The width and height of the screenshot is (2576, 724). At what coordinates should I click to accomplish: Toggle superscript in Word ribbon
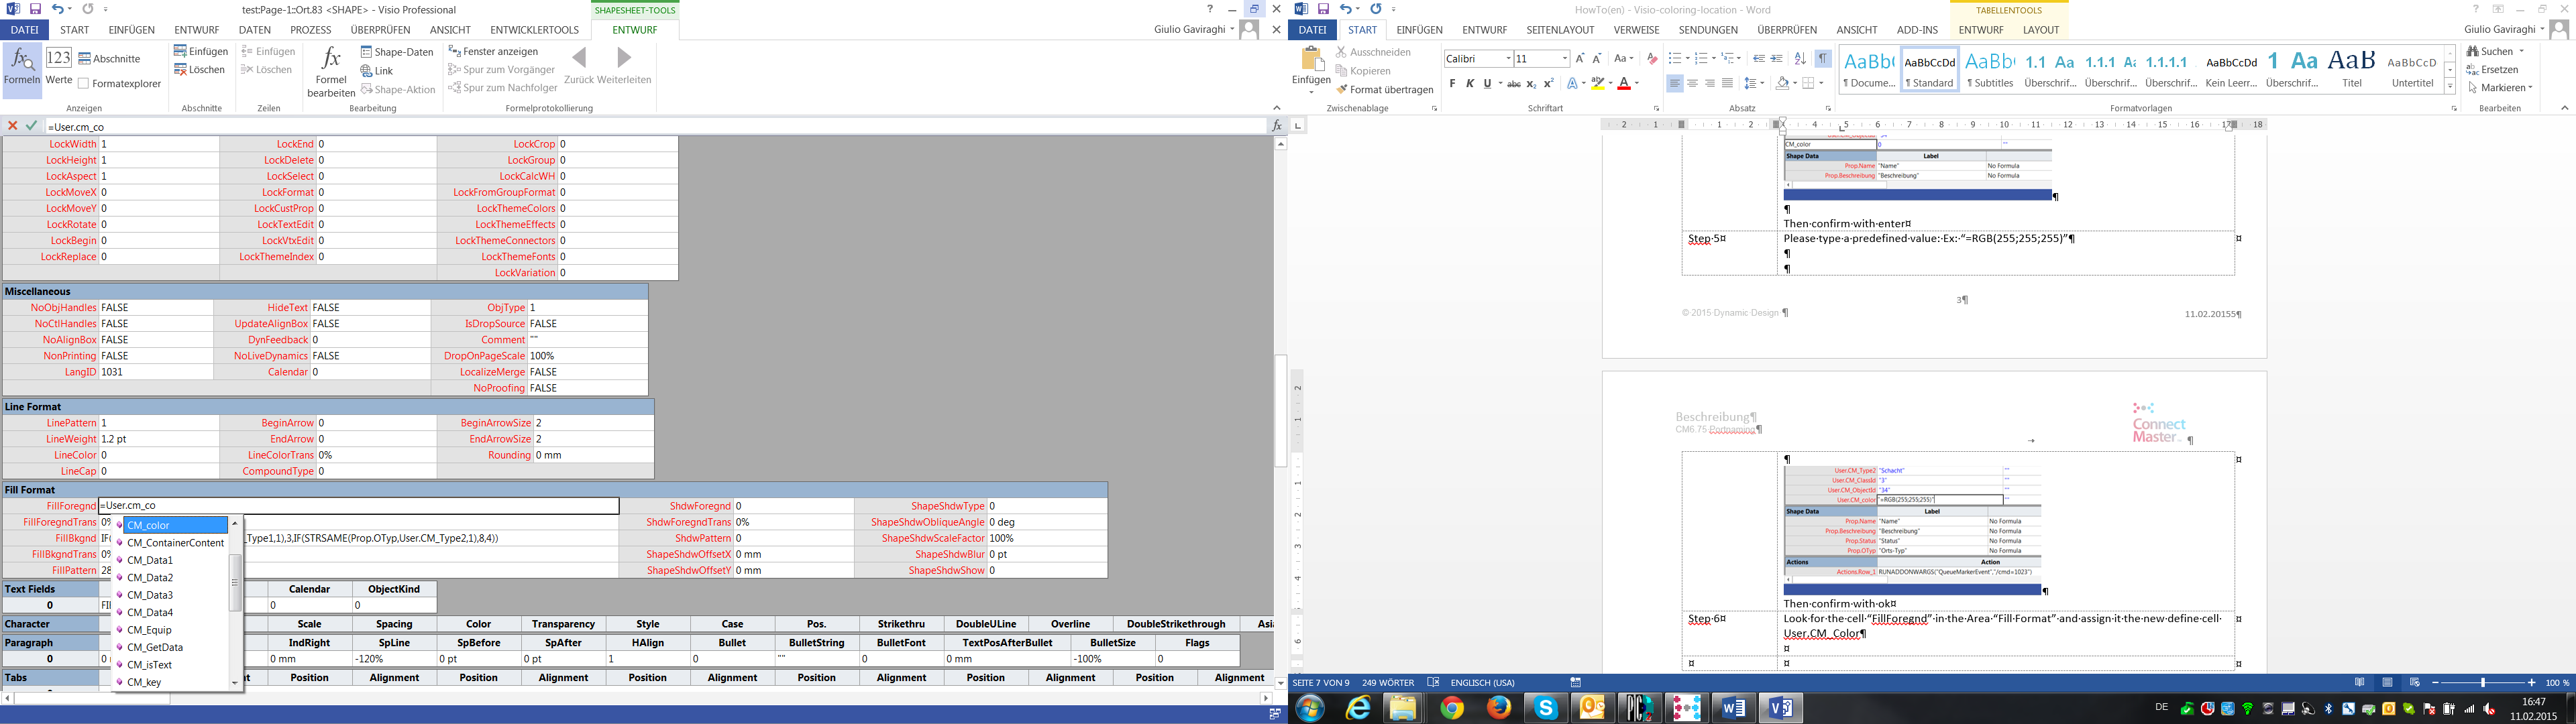(x=1549, y=84)
